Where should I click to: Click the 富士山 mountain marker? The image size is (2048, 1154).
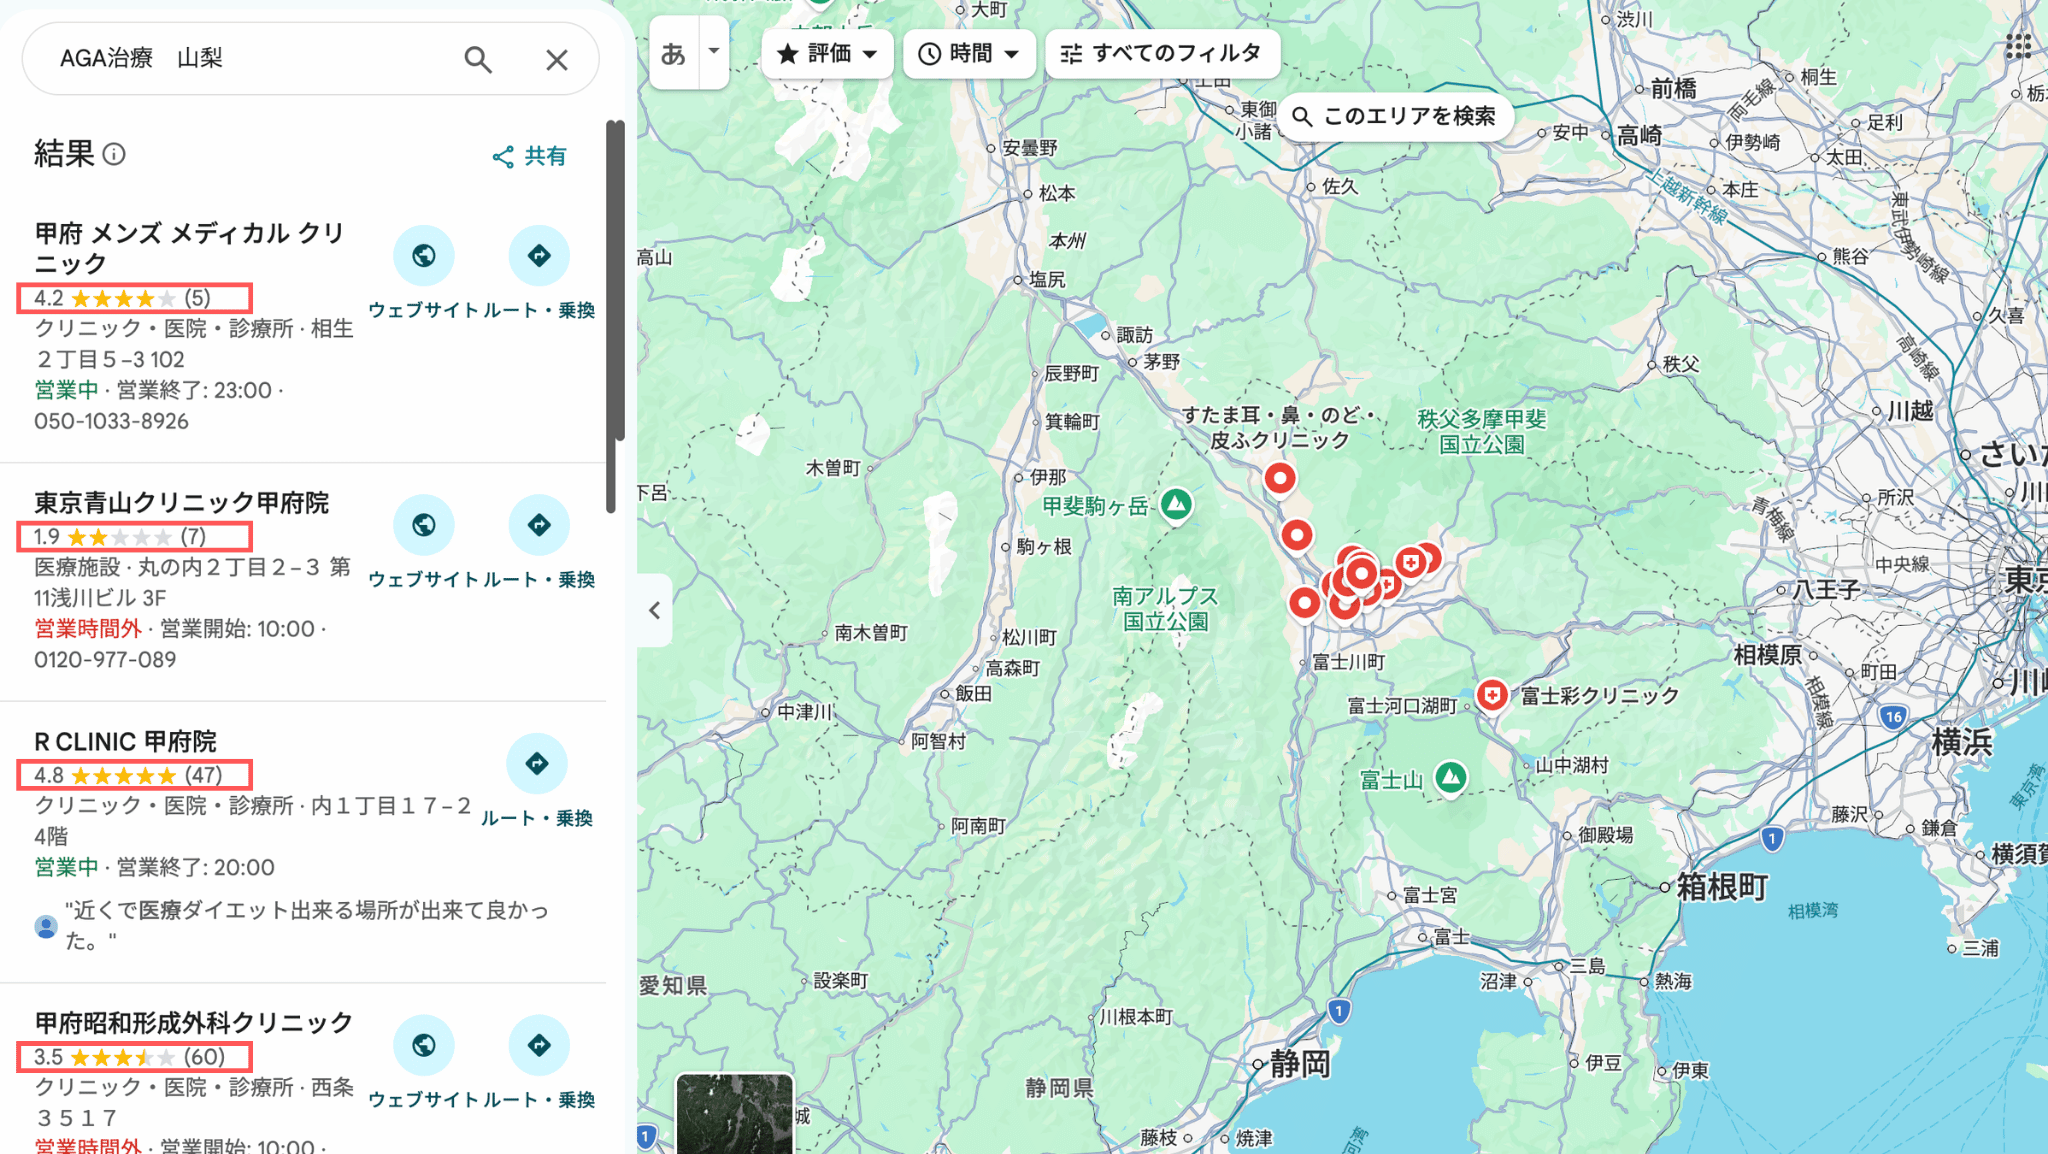1451,777
